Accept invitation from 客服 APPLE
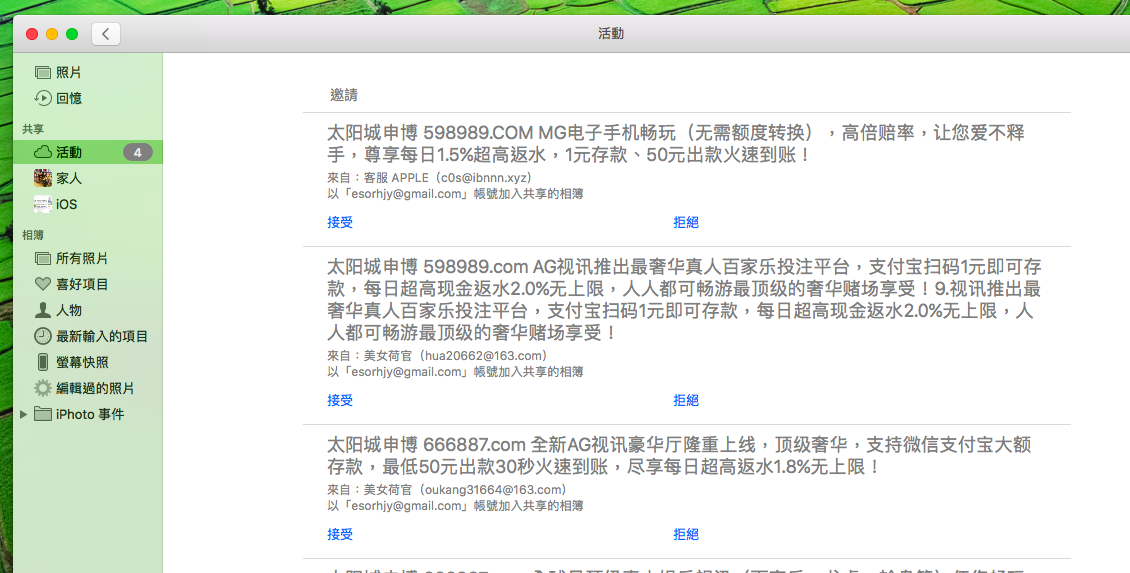The height and width of the screenshot is (573, 1130). 340,222
